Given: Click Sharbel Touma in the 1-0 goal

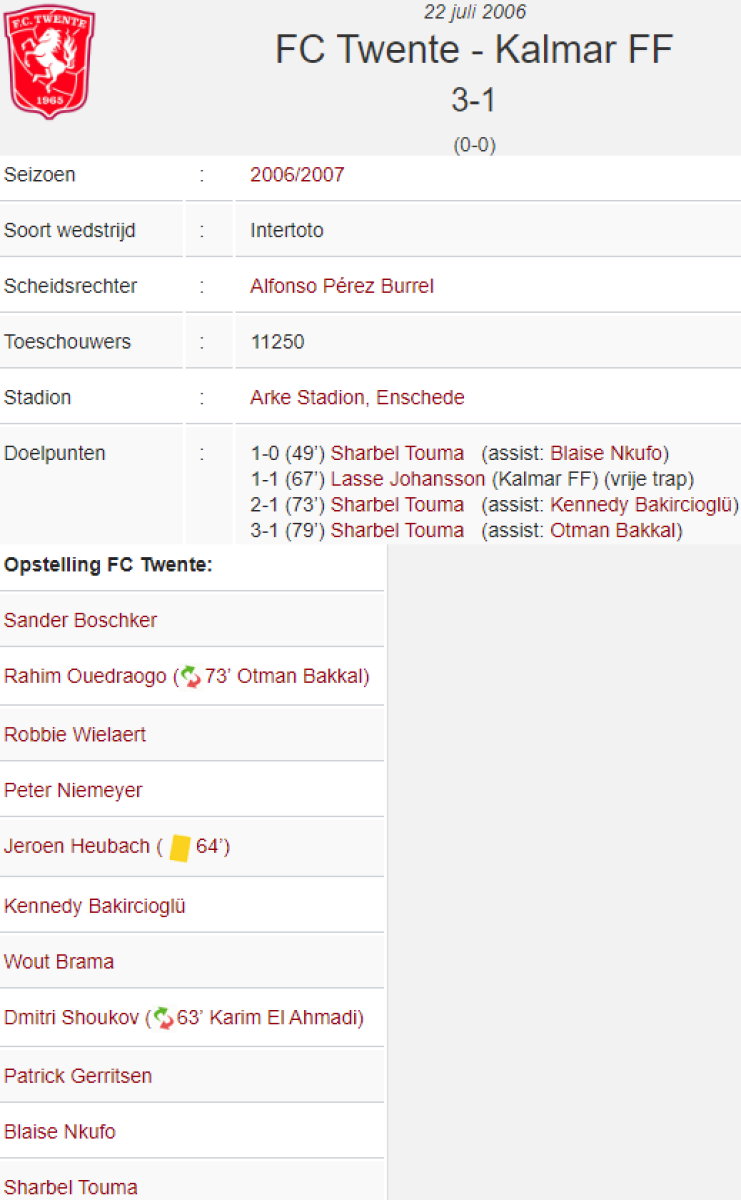Looking at the screenshot, I should click(397, 453).
